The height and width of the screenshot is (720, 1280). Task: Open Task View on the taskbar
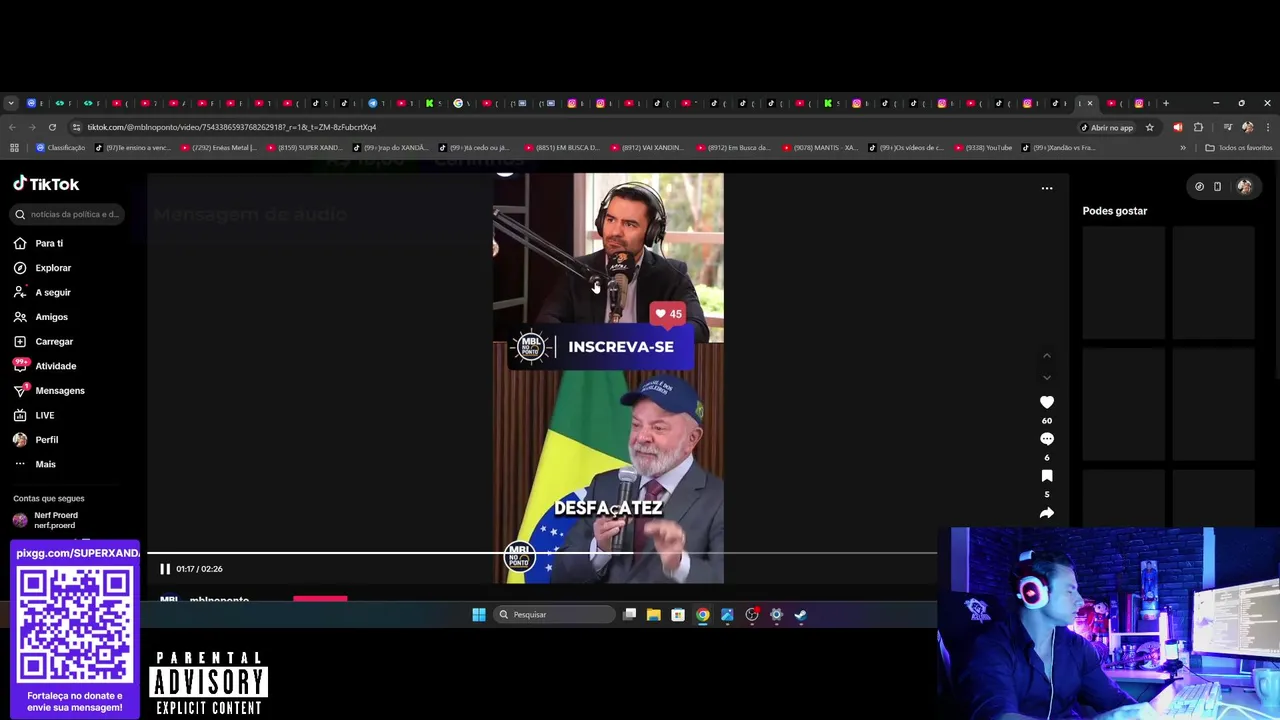pyautogui.click(x=629, y=615)
